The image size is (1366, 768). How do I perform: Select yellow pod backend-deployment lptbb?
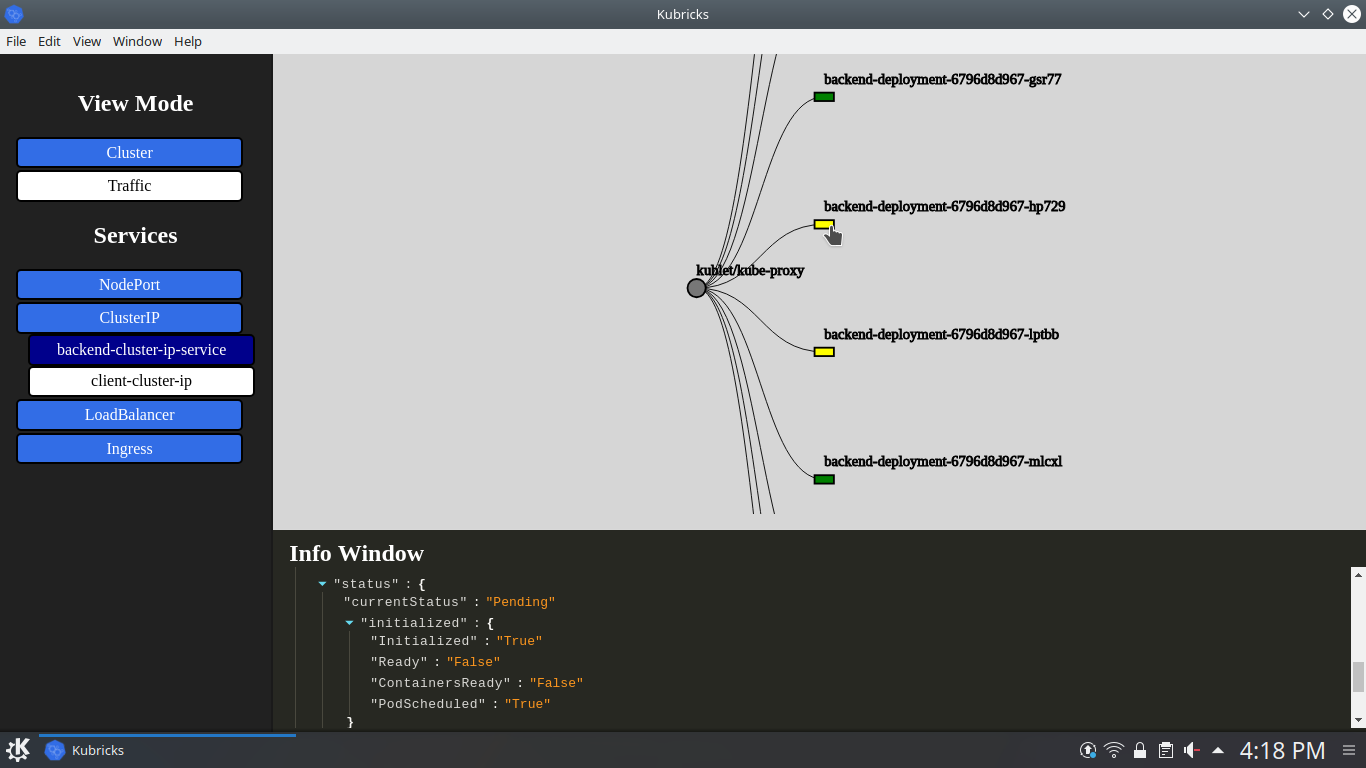tap(824, 352)
